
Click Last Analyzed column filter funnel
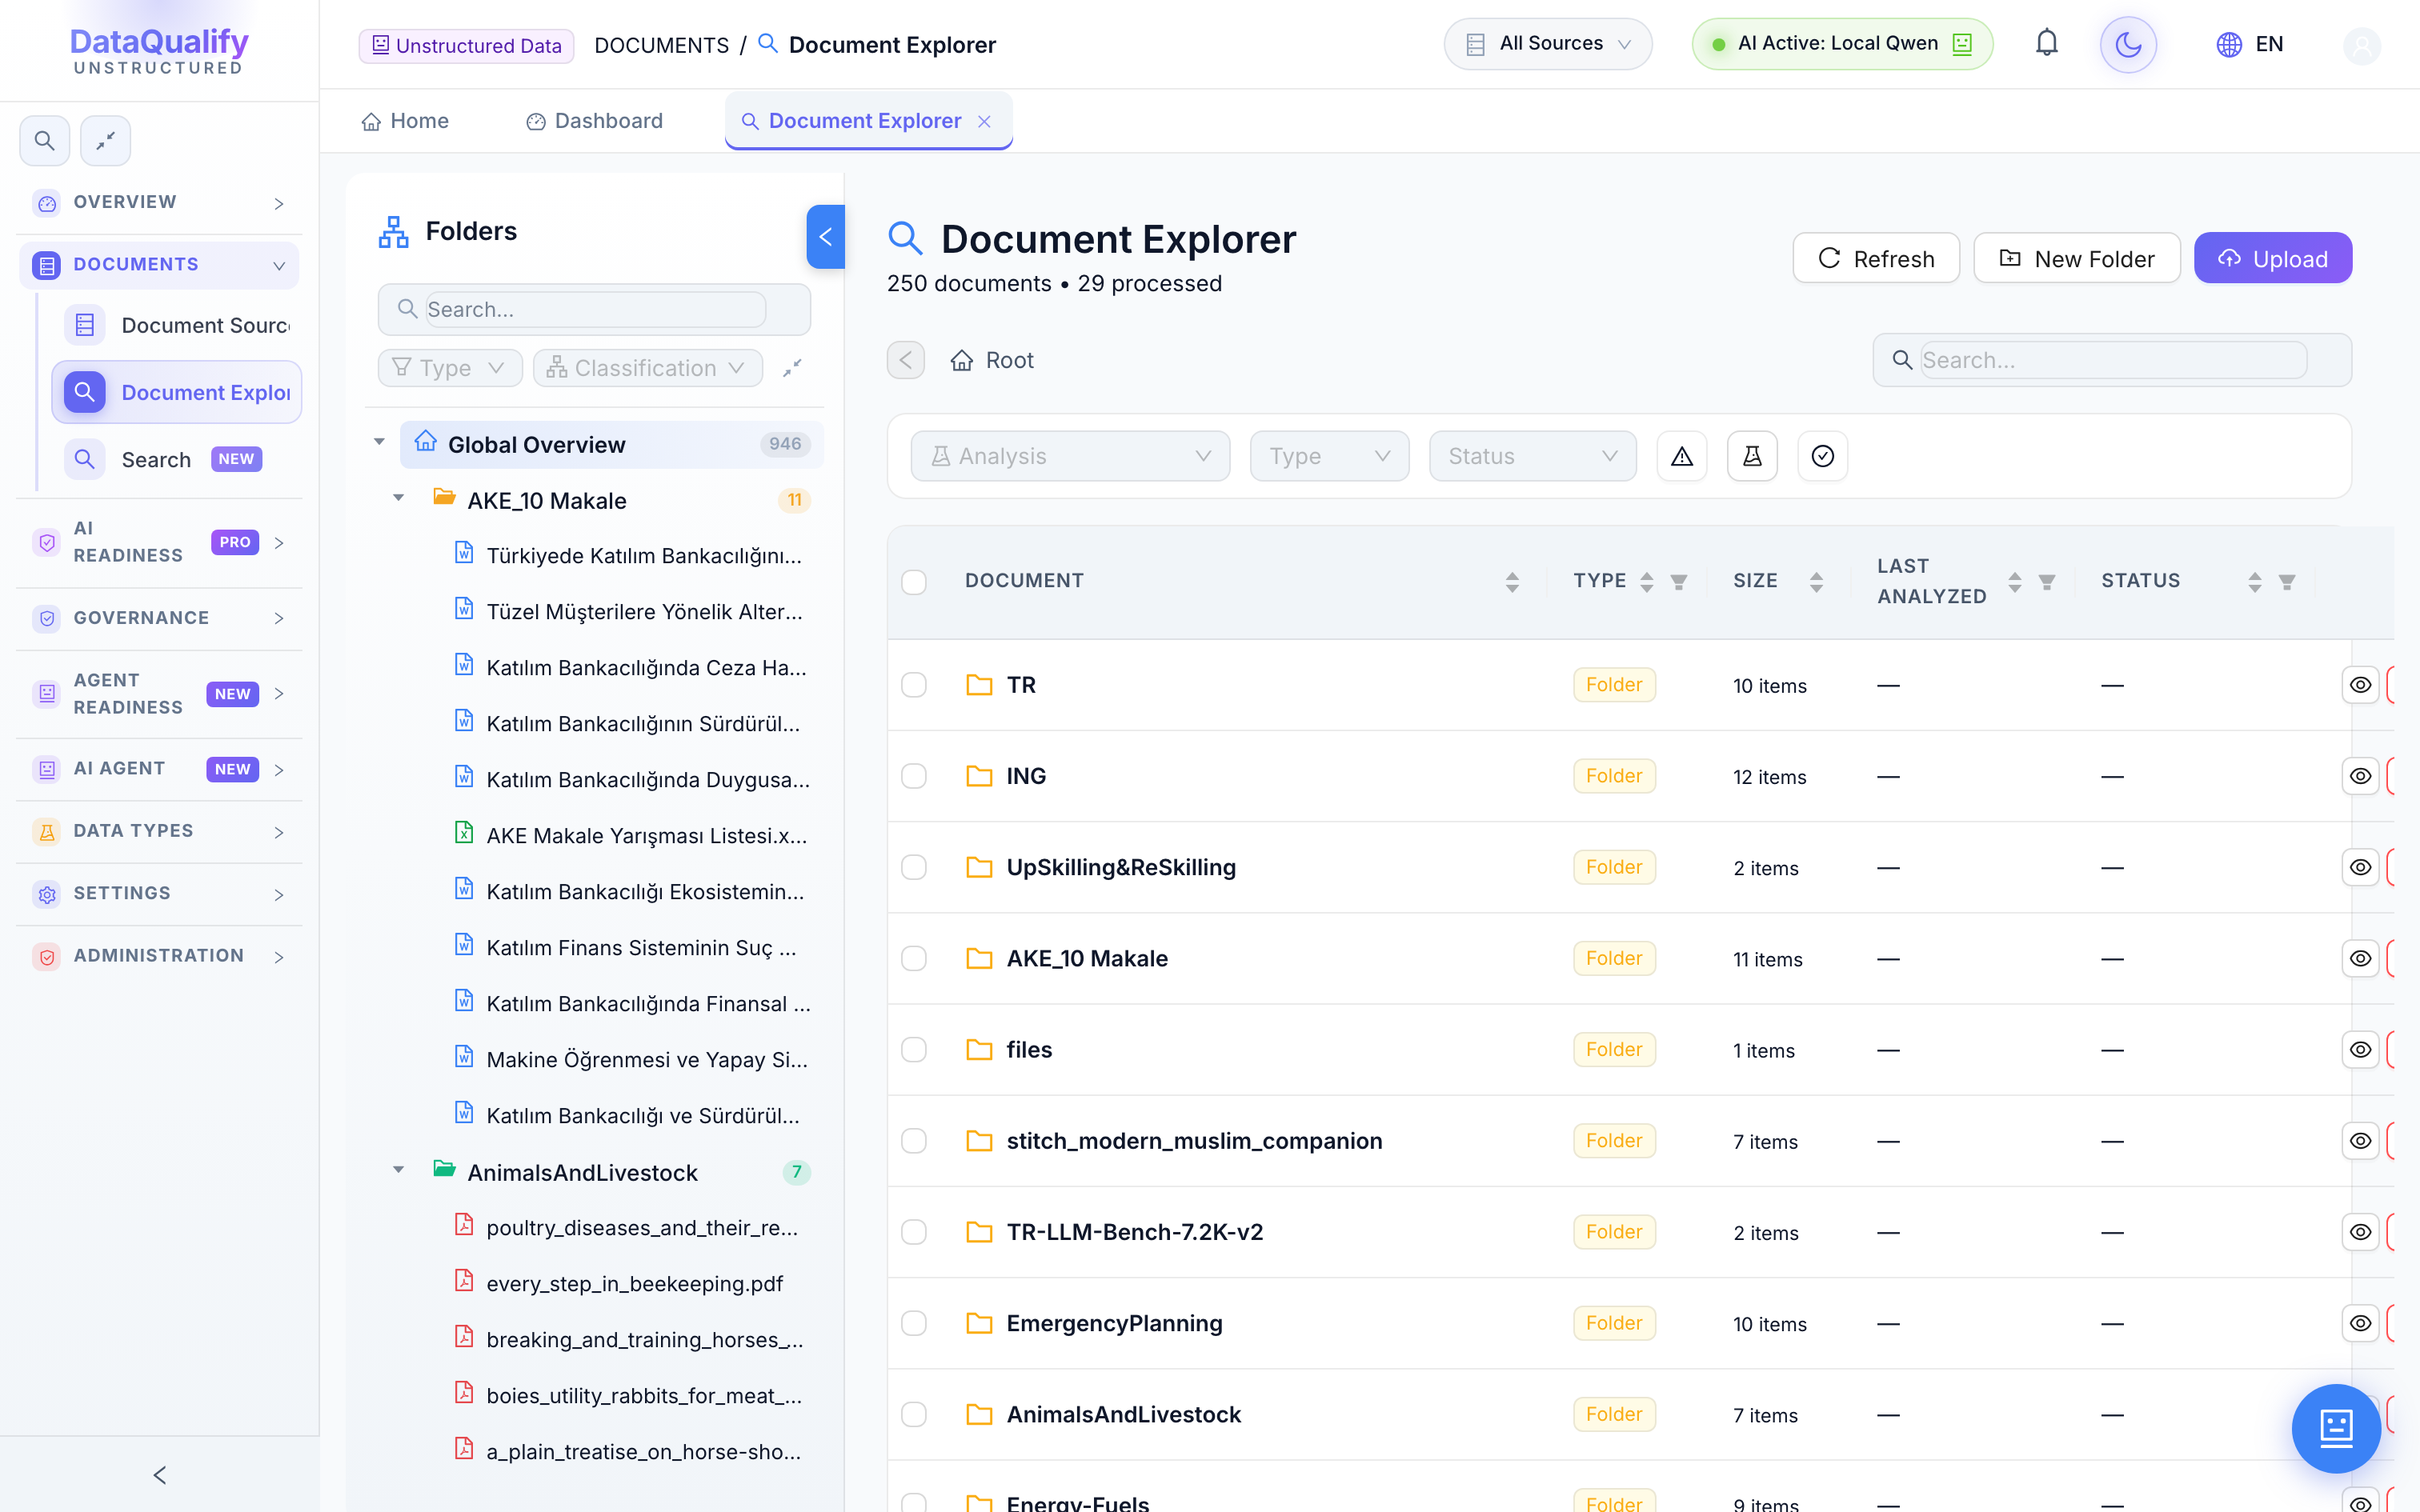click(x=2047, y=582)
